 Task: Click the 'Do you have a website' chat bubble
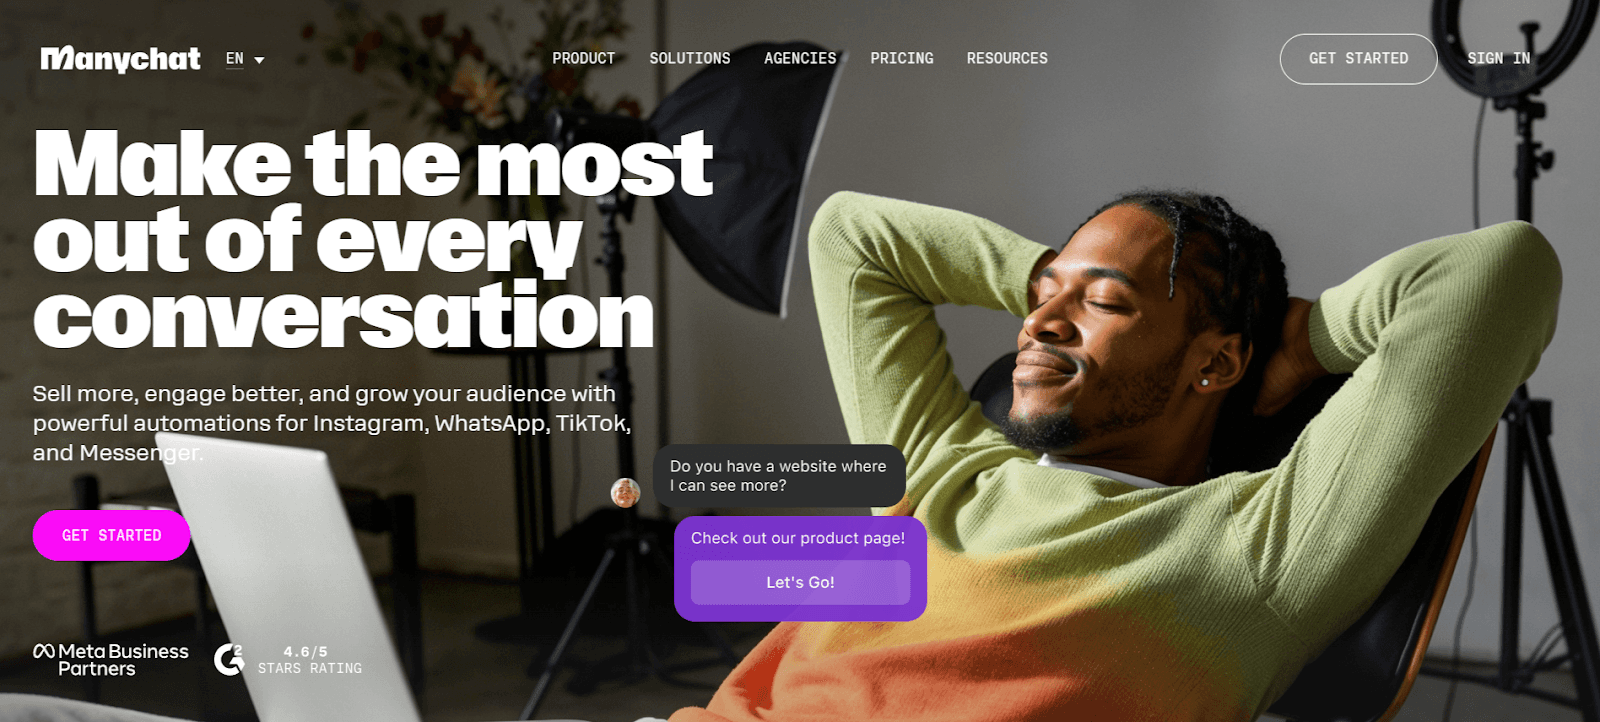[x=779, y=476]
